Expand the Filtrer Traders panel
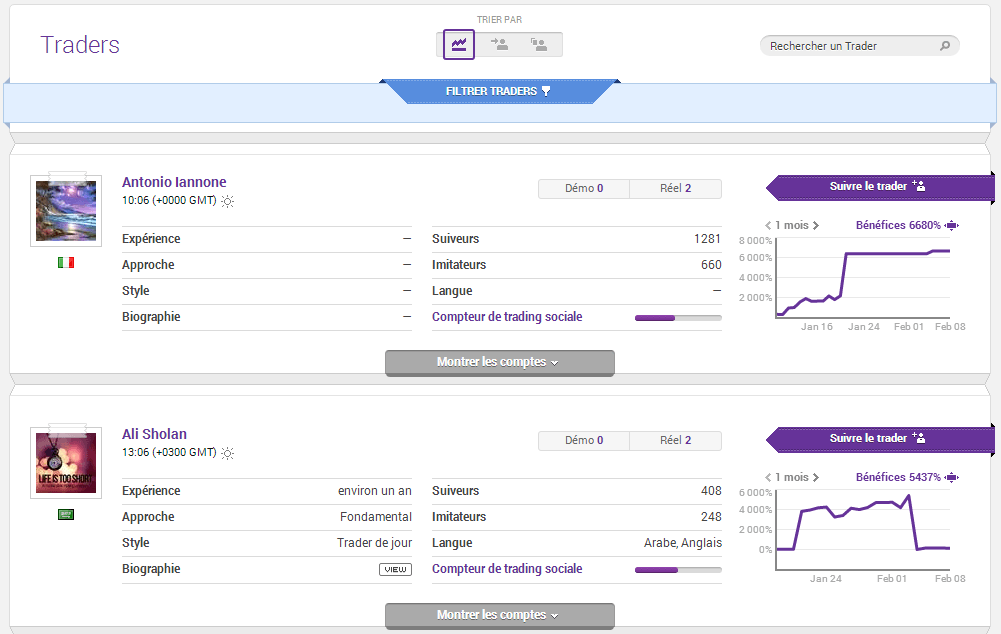 (498, 91)
